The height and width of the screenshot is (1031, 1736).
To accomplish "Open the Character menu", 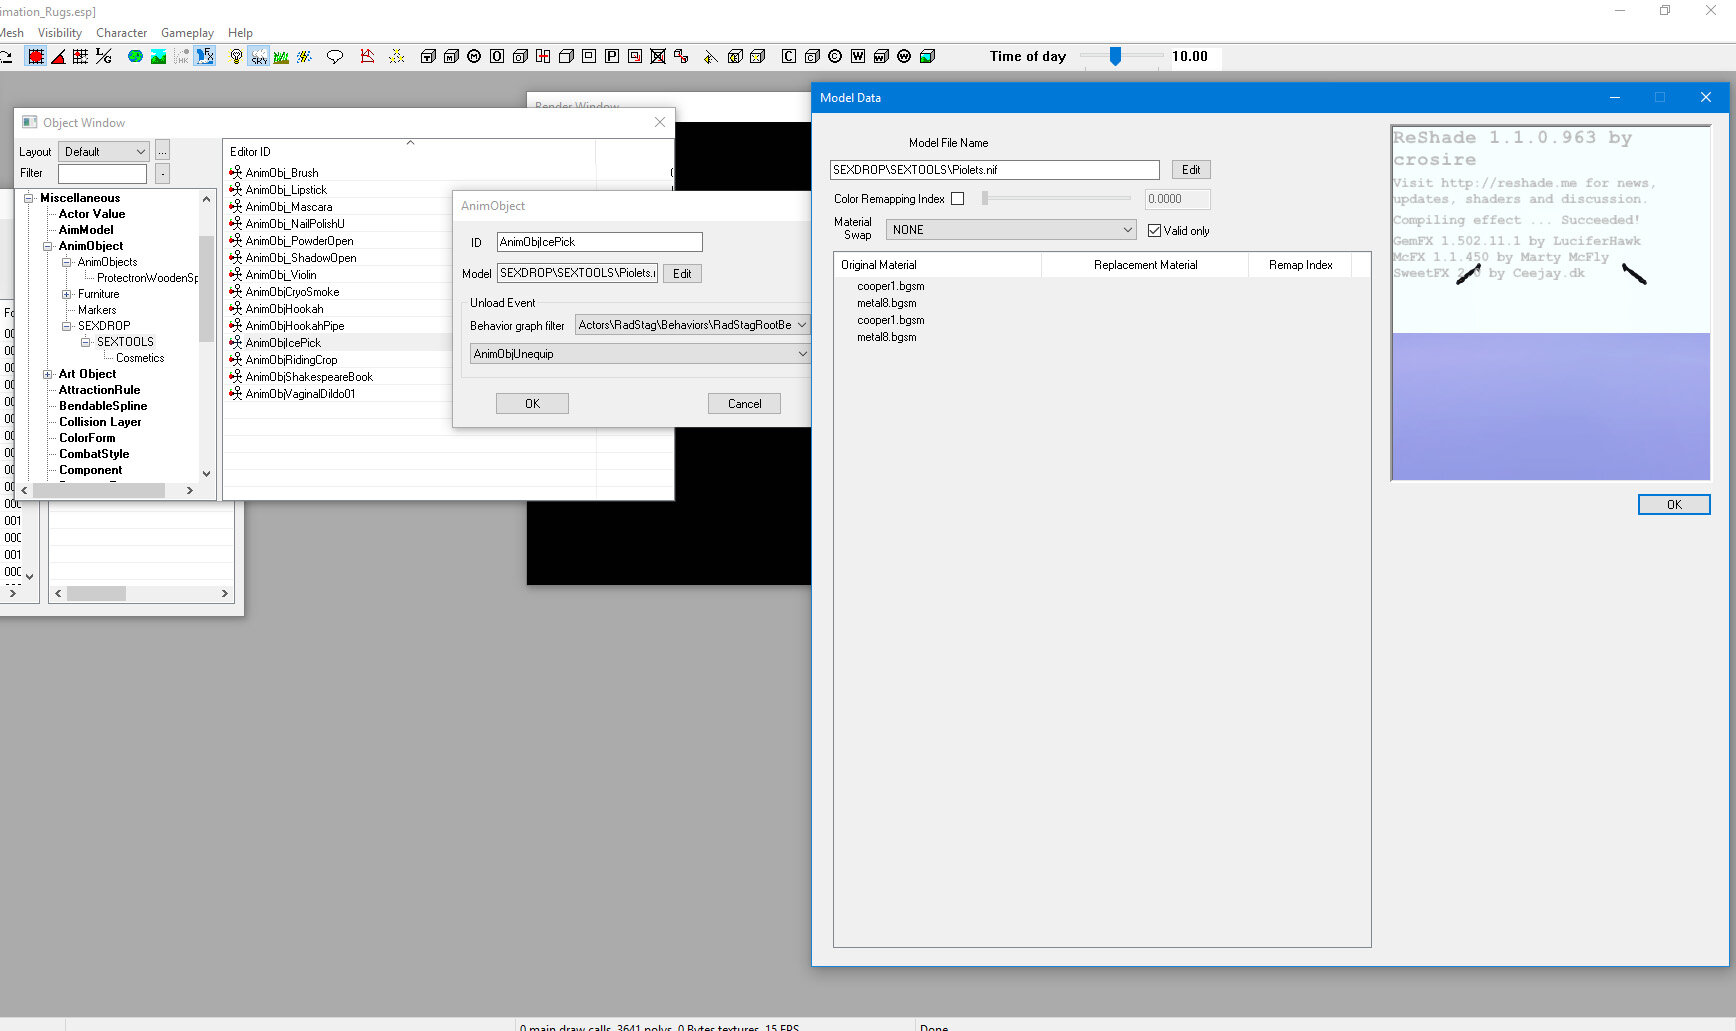I will tap(121, 33).
